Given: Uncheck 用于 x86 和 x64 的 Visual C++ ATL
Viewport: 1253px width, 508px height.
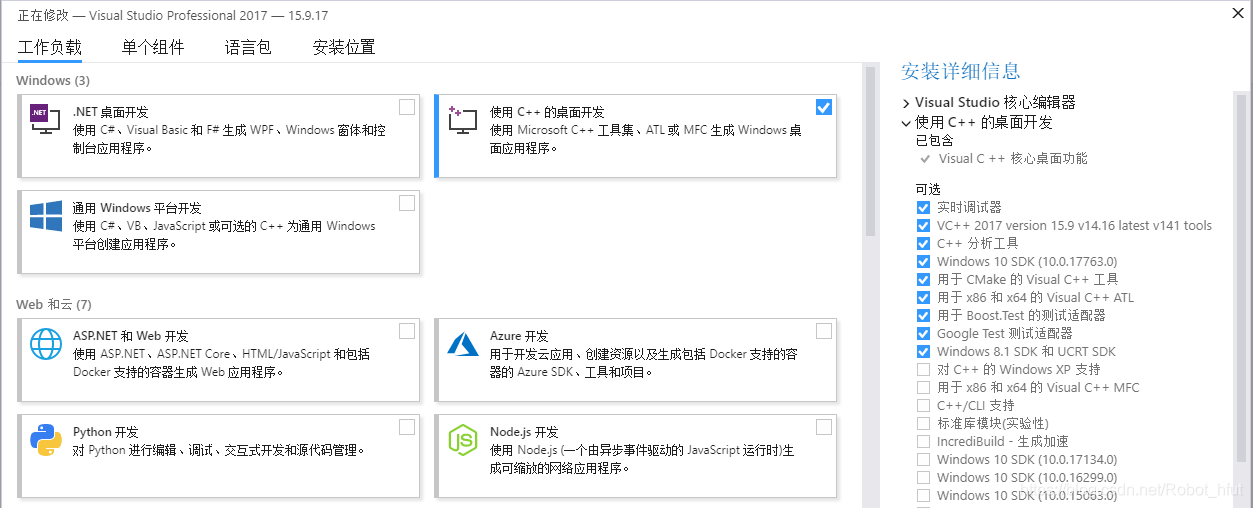Looking at the screenshot, I should (923, 297).
